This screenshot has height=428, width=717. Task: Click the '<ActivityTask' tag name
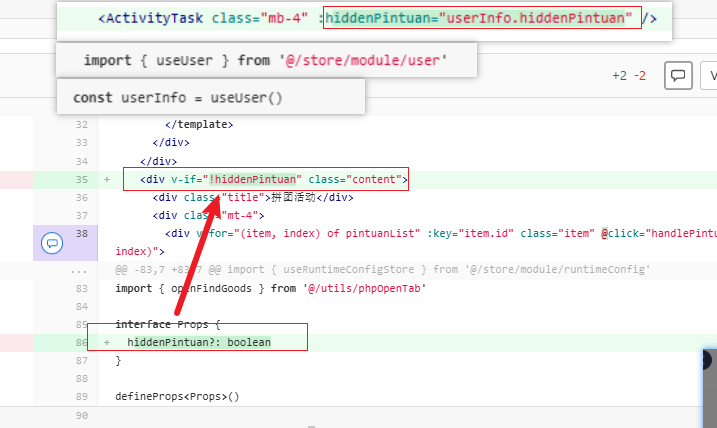pyautogui.click(x=150, y=18)
